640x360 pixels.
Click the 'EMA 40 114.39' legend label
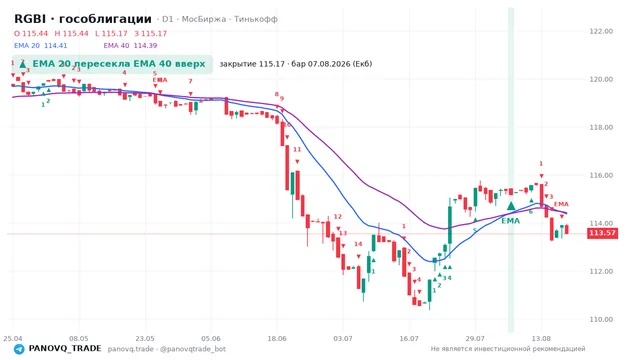click(x=130, y=45)
